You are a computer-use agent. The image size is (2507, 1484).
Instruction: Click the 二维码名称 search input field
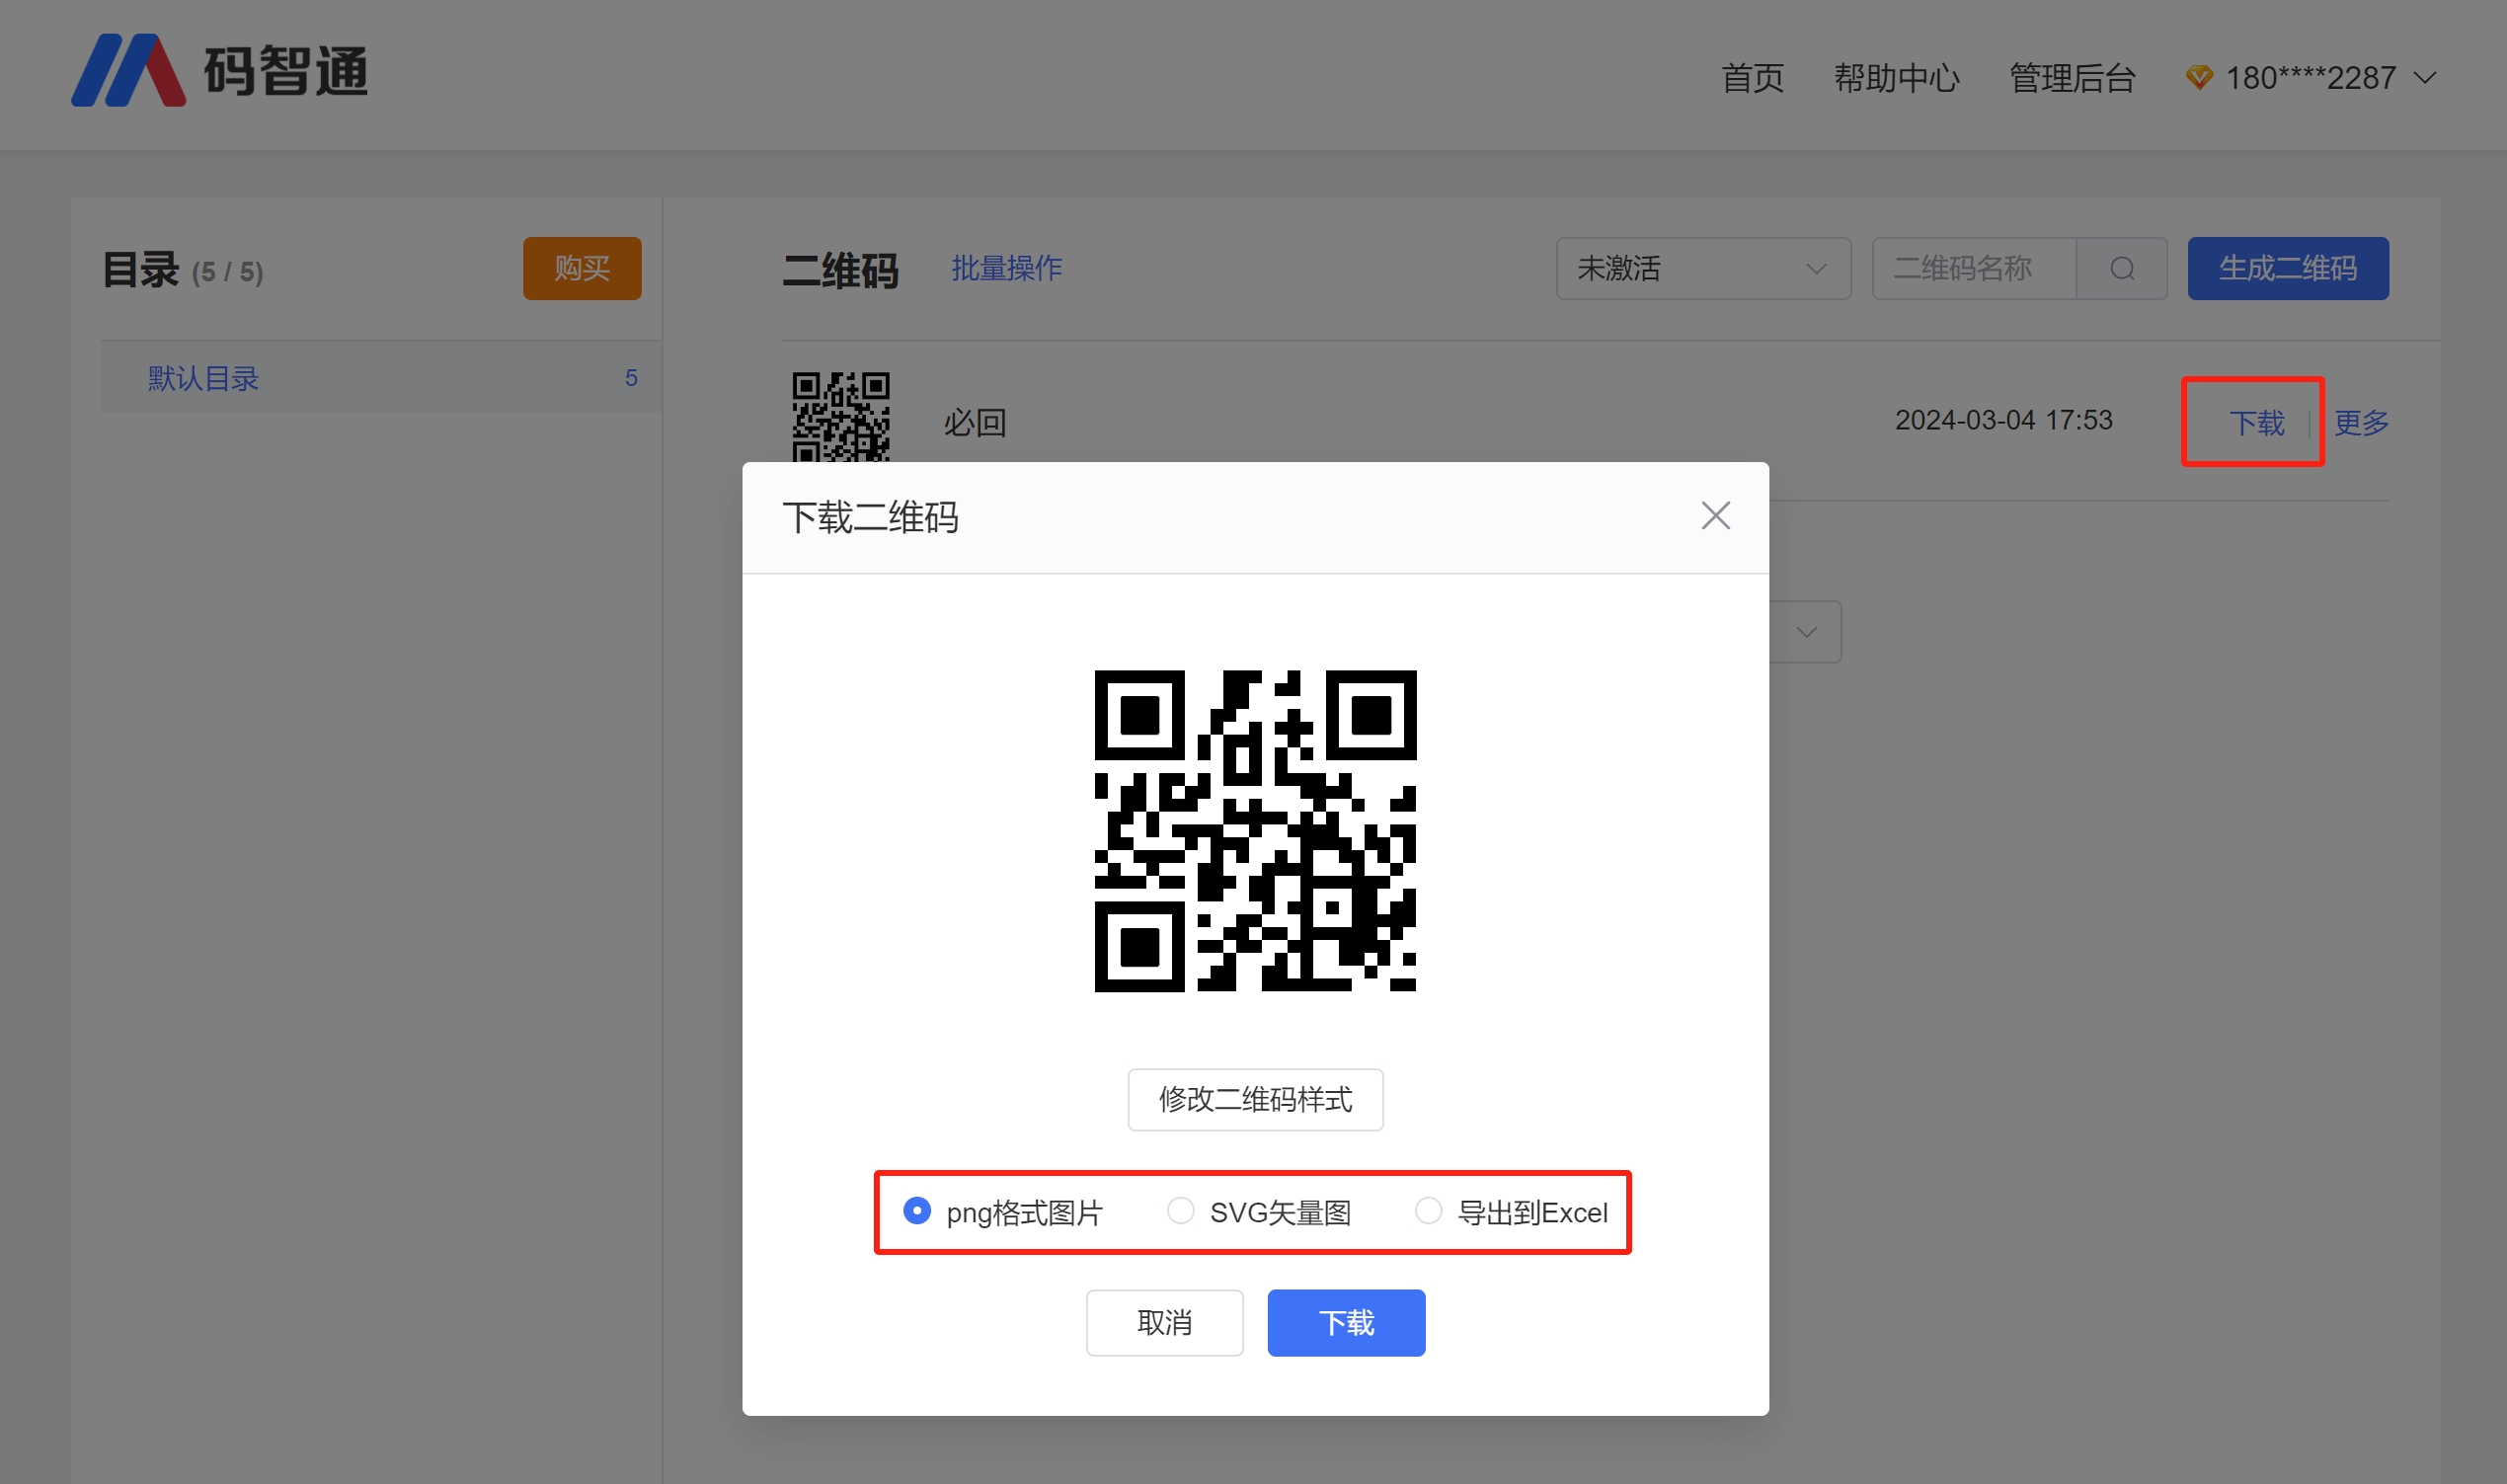coord(1972,269)
